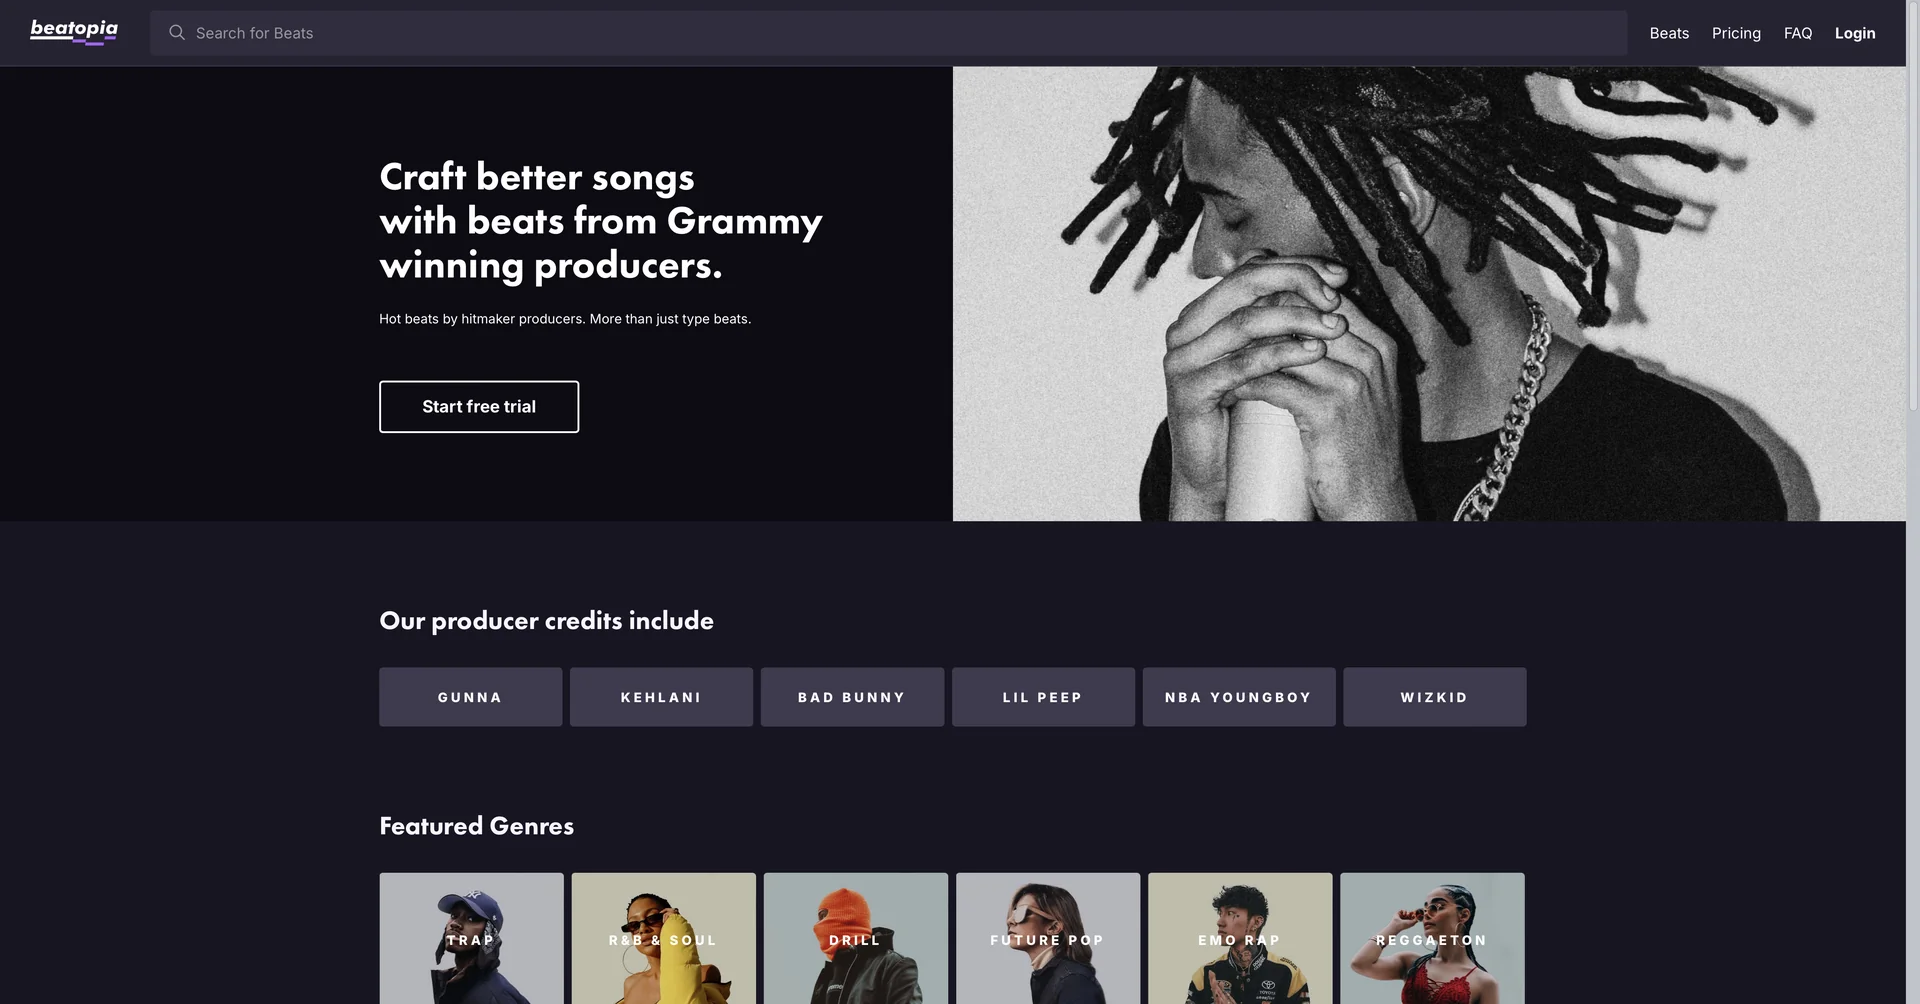Open the R&B & SOUL genre card
Image resolution: width=1920 pixels, height=1004 pixels.
click(664, 939)
